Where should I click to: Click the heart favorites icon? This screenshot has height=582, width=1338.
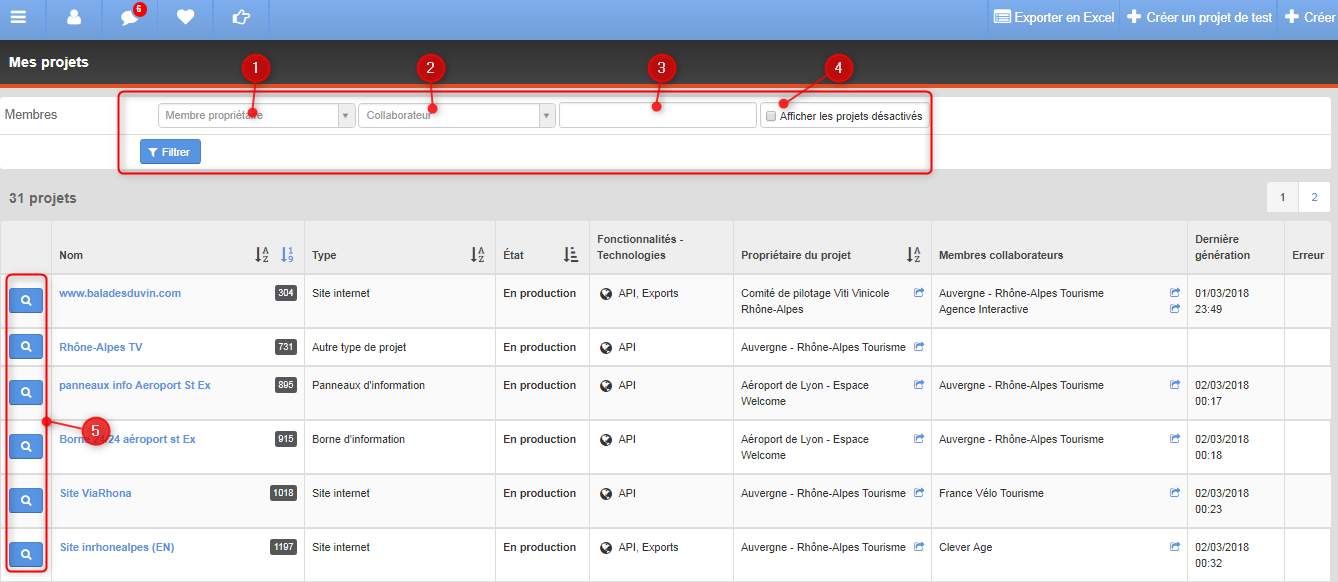click(185, 17)
